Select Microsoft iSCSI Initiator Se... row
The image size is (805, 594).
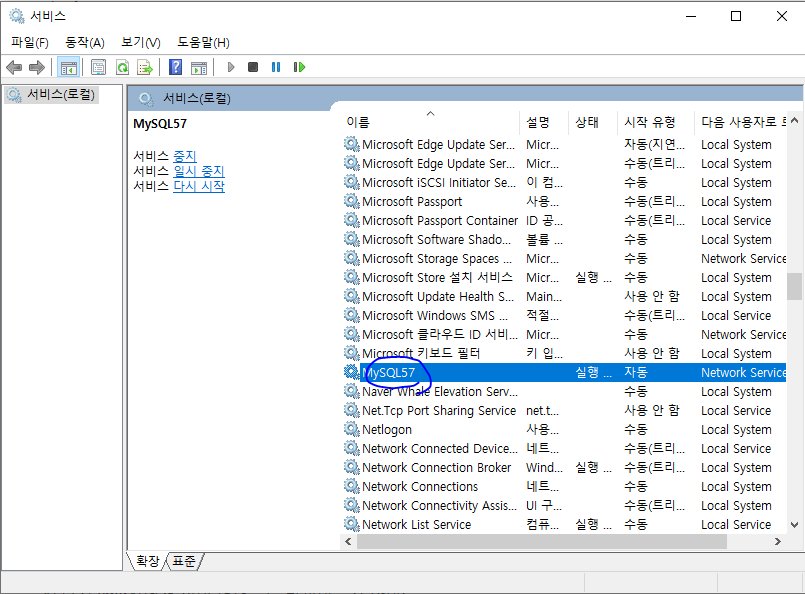point(564,182)
